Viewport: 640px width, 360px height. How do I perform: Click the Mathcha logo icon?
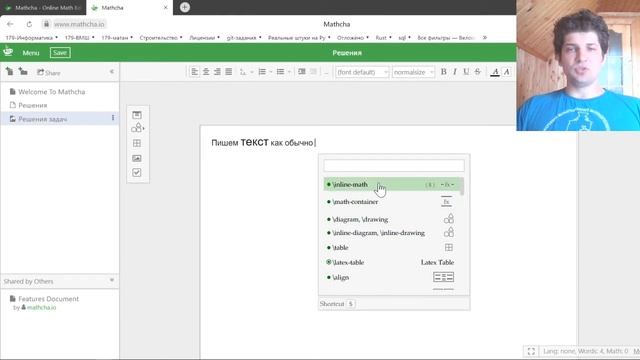[x=8, y=52]
